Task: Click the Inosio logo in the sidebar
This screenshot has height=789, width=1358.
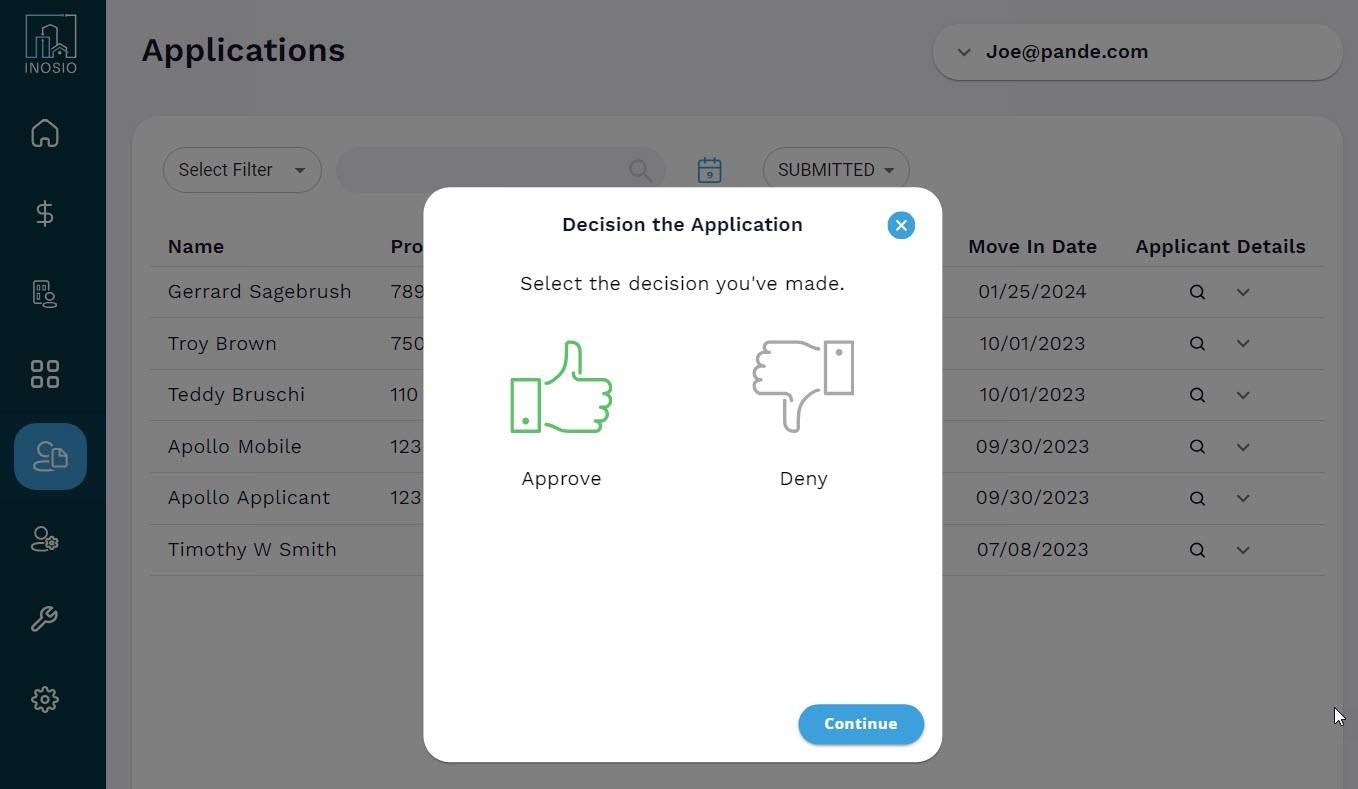Action: 51,44
